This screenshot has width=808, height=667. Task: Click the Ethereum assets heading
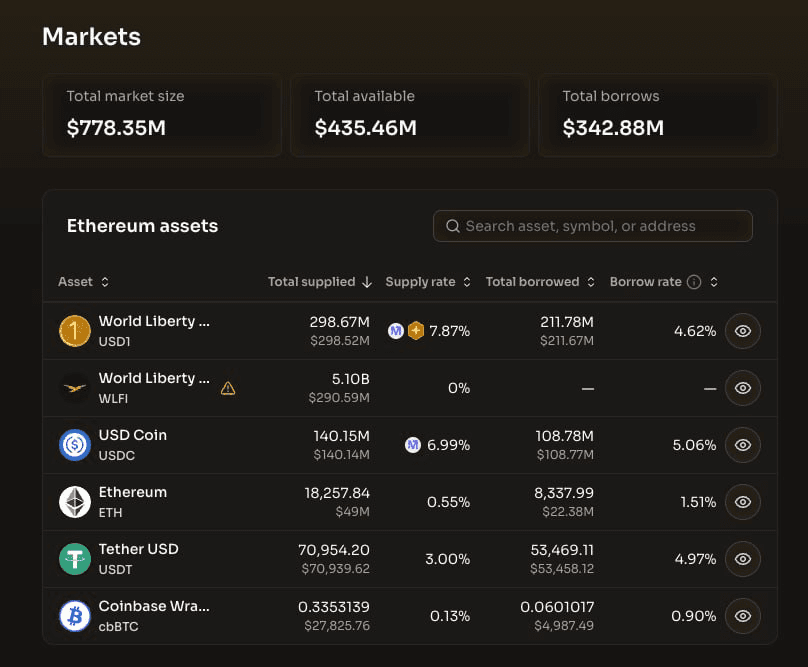click(x=142, y=226)
